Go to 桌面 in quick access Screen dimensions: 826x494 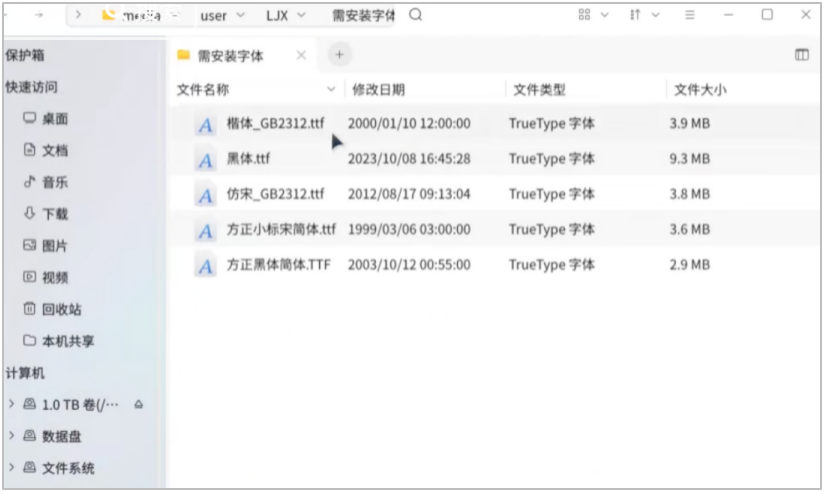pyautogui.click(x=54, y=119)
